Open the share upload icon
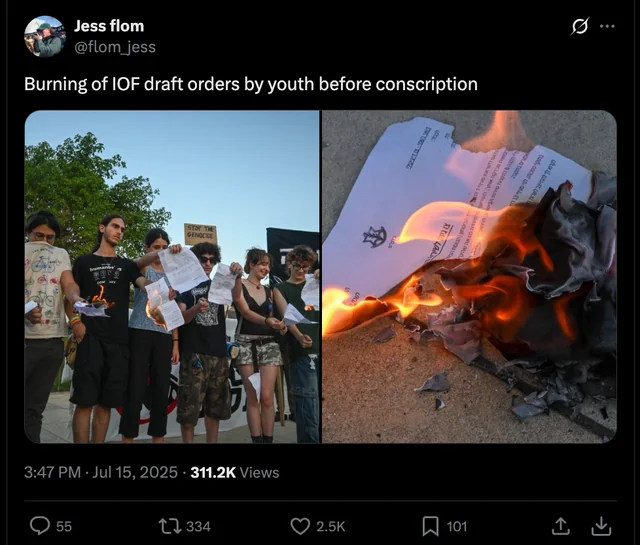This screenshot has height=545, width=640. (561, 526)
